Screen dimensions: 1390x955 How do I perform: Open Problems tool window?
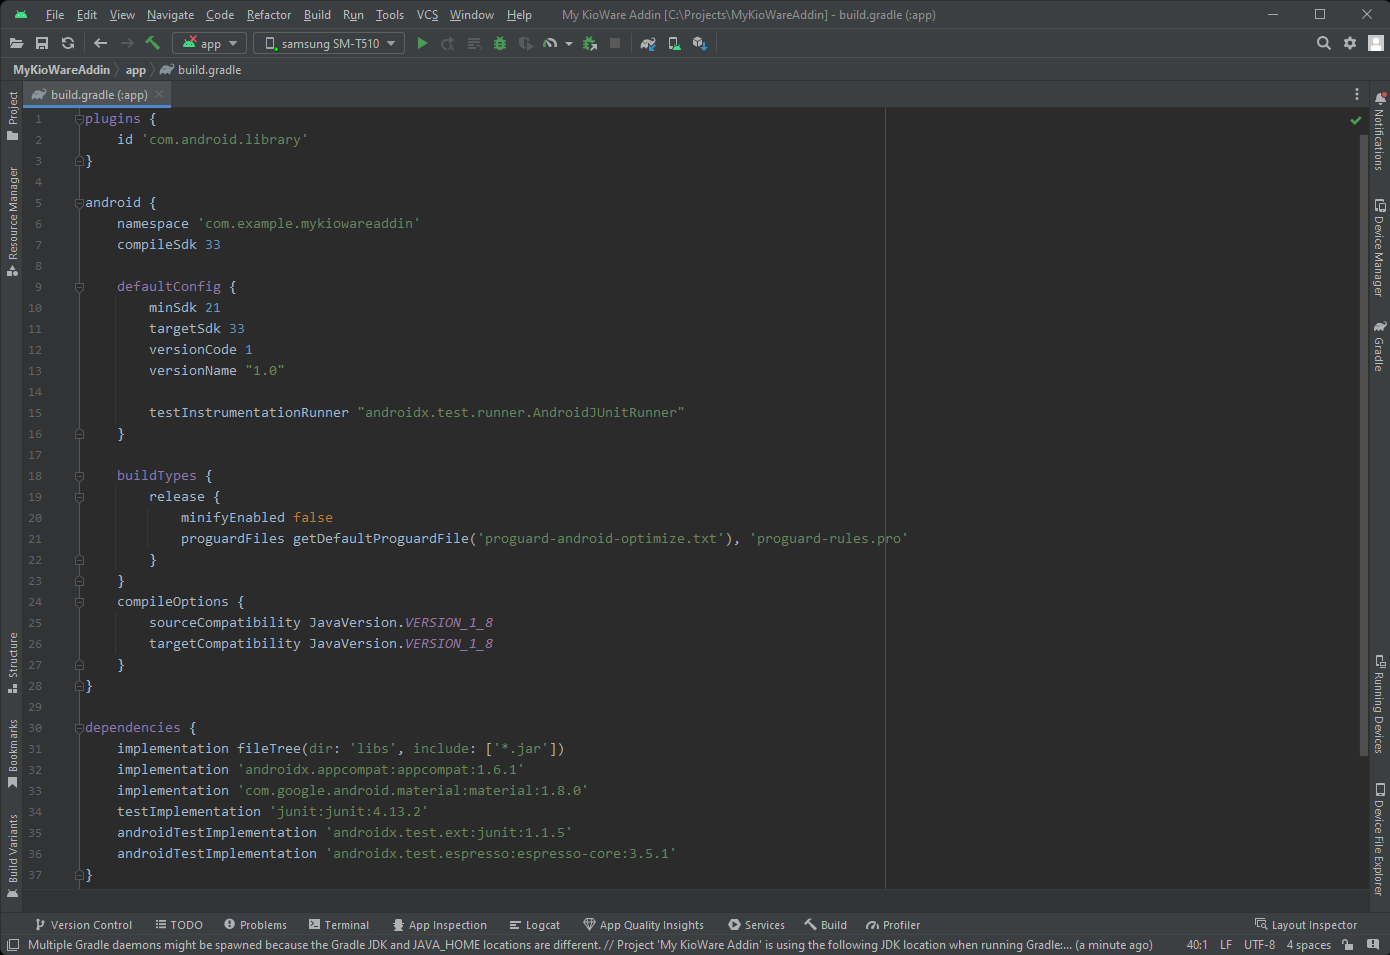click(255, 925)
